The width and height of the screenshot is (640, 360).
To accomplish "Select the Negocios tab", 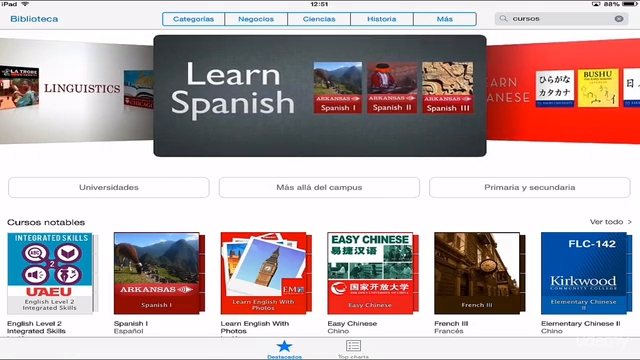I will point(256,19).
